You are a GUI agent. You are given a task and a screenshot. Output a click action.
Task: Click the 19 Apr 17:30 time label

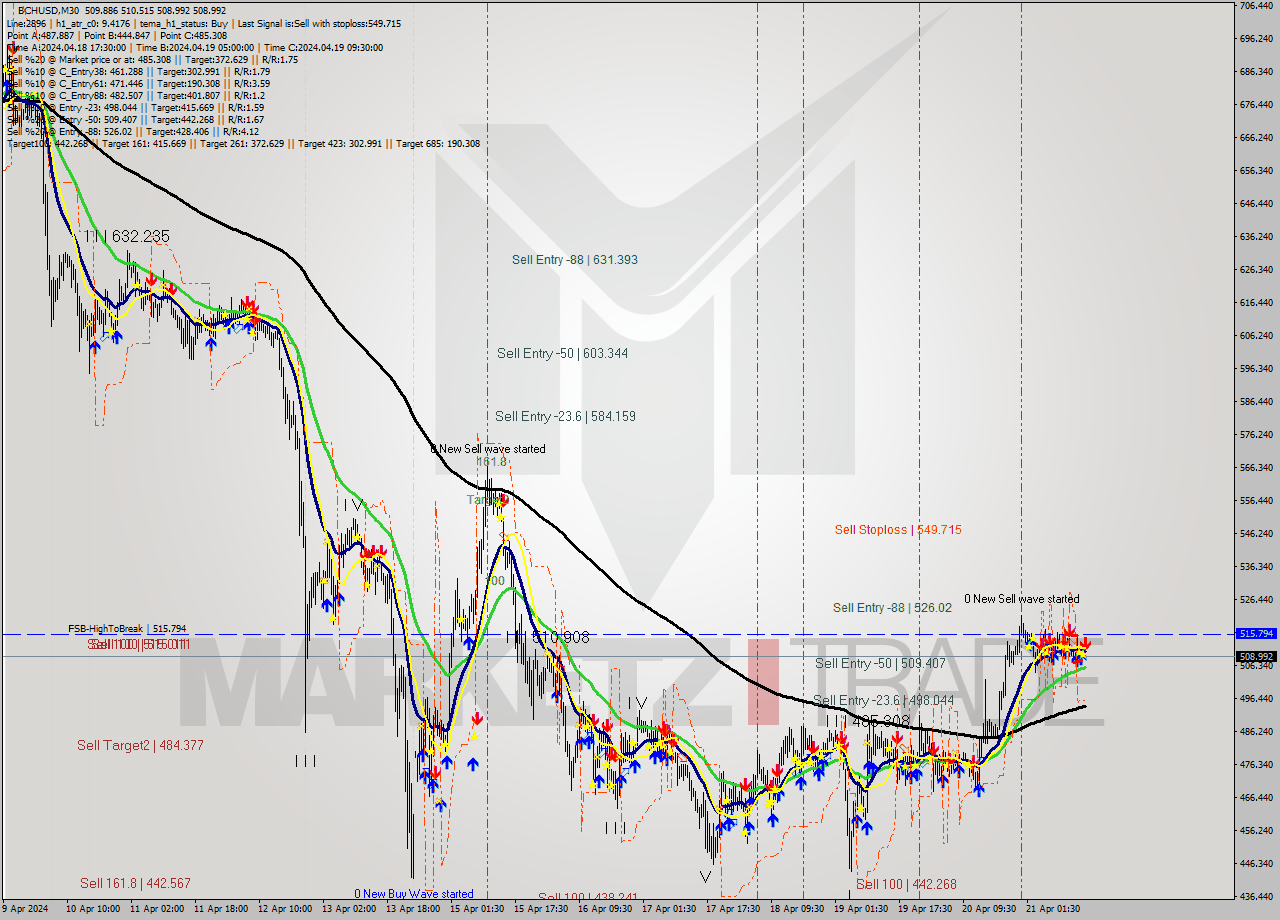pyautogui.click(x=925, y=910)
